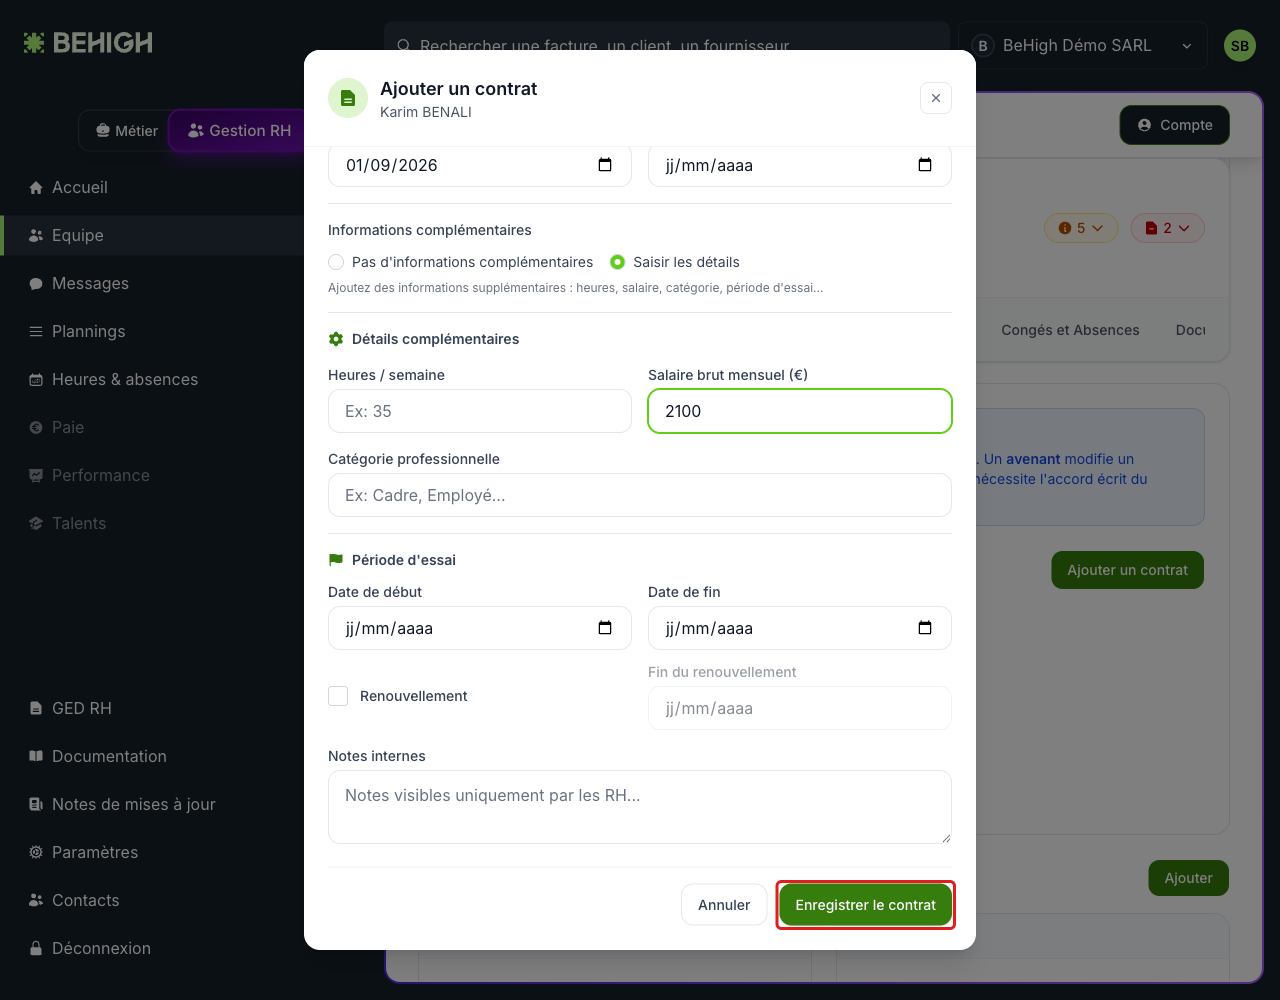Open calendar picker for trial period Date de début
Viewport: 1280px width, 1000px height.
pos(605,628)
